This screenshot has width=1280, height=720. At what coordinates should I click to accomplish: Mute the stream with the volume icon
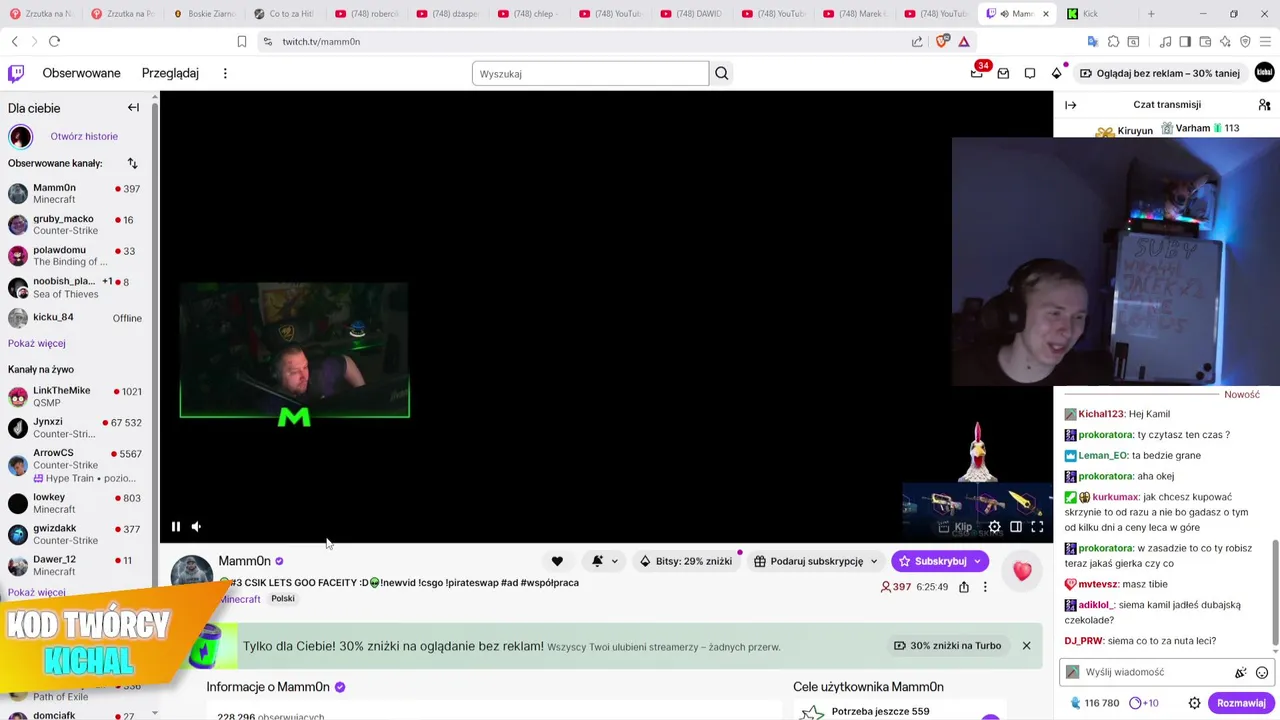[197, 527]
